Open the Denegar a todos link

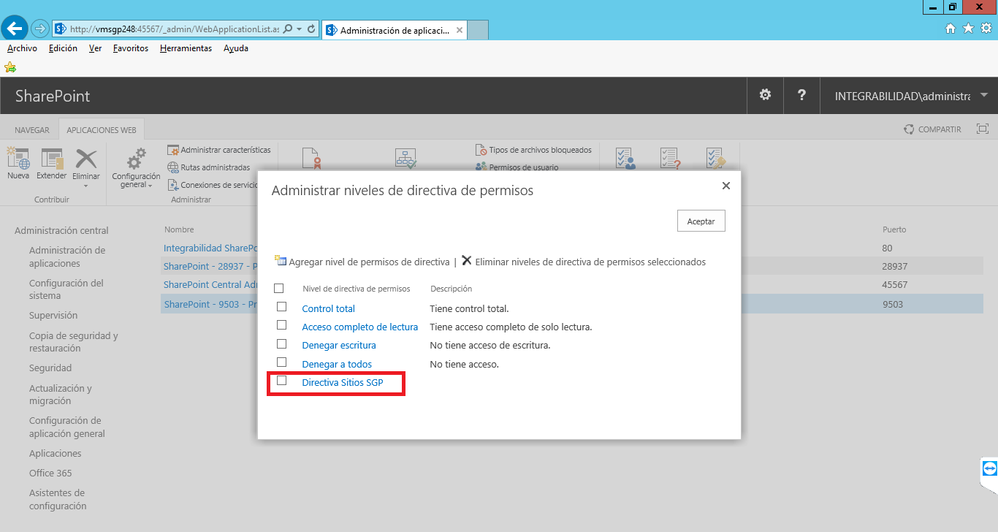[x=337, y=364]
